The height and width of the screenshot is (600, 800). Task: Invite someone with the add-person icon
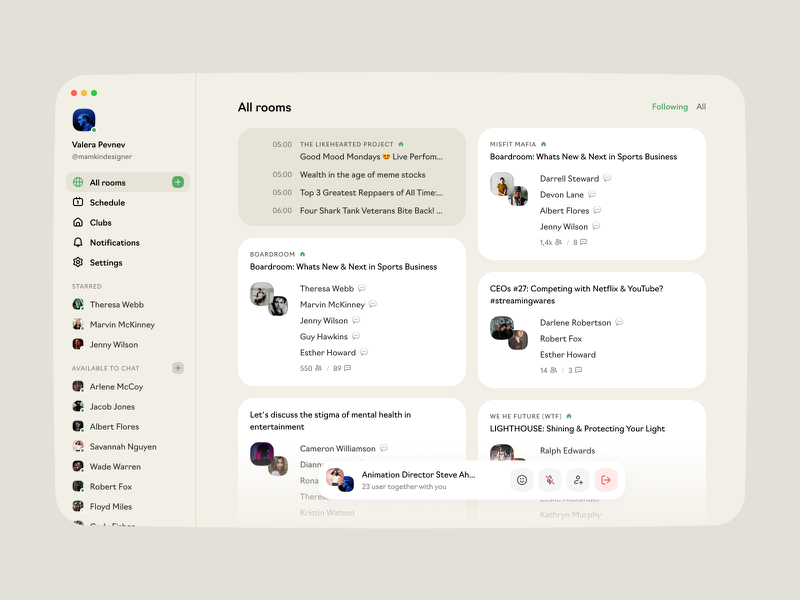click(x=577, y=480)
